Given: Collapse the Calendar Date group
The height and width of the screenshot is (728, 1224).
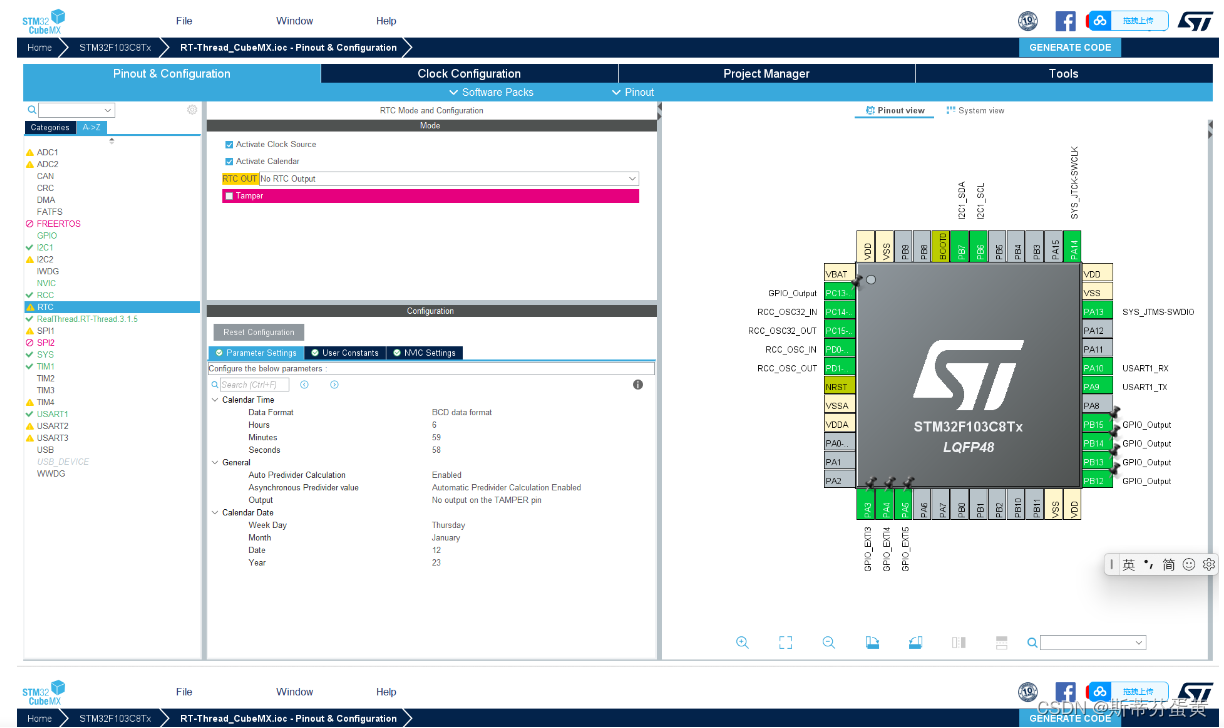Looking at the screenshot, I should click(x=215, y=513).
